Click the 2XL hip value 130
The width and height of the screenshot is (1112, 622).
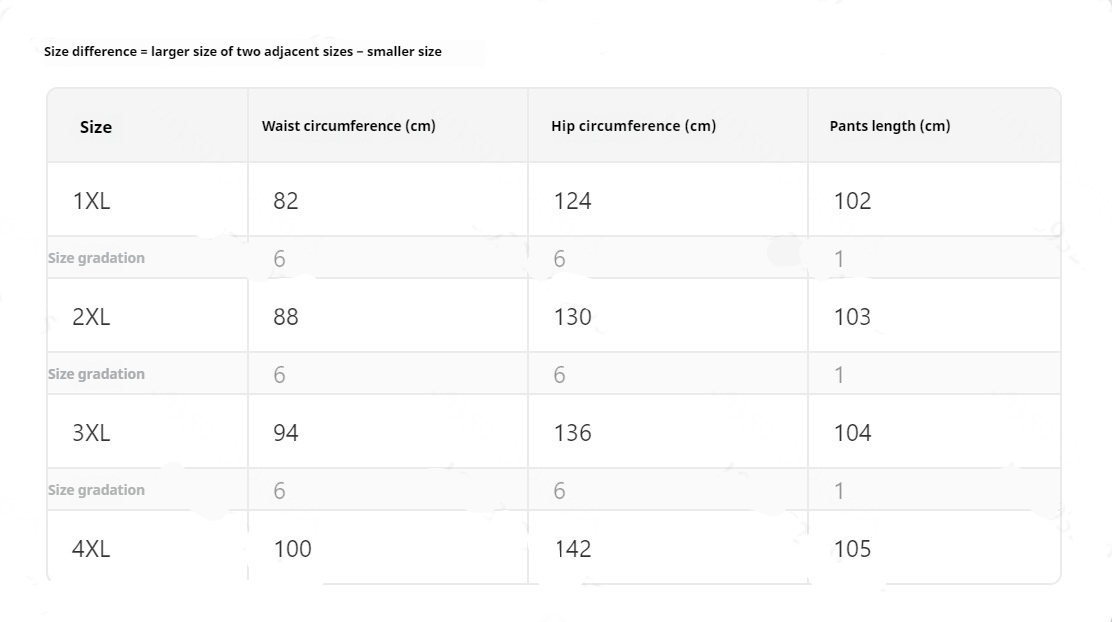click(x=572, y=317)
